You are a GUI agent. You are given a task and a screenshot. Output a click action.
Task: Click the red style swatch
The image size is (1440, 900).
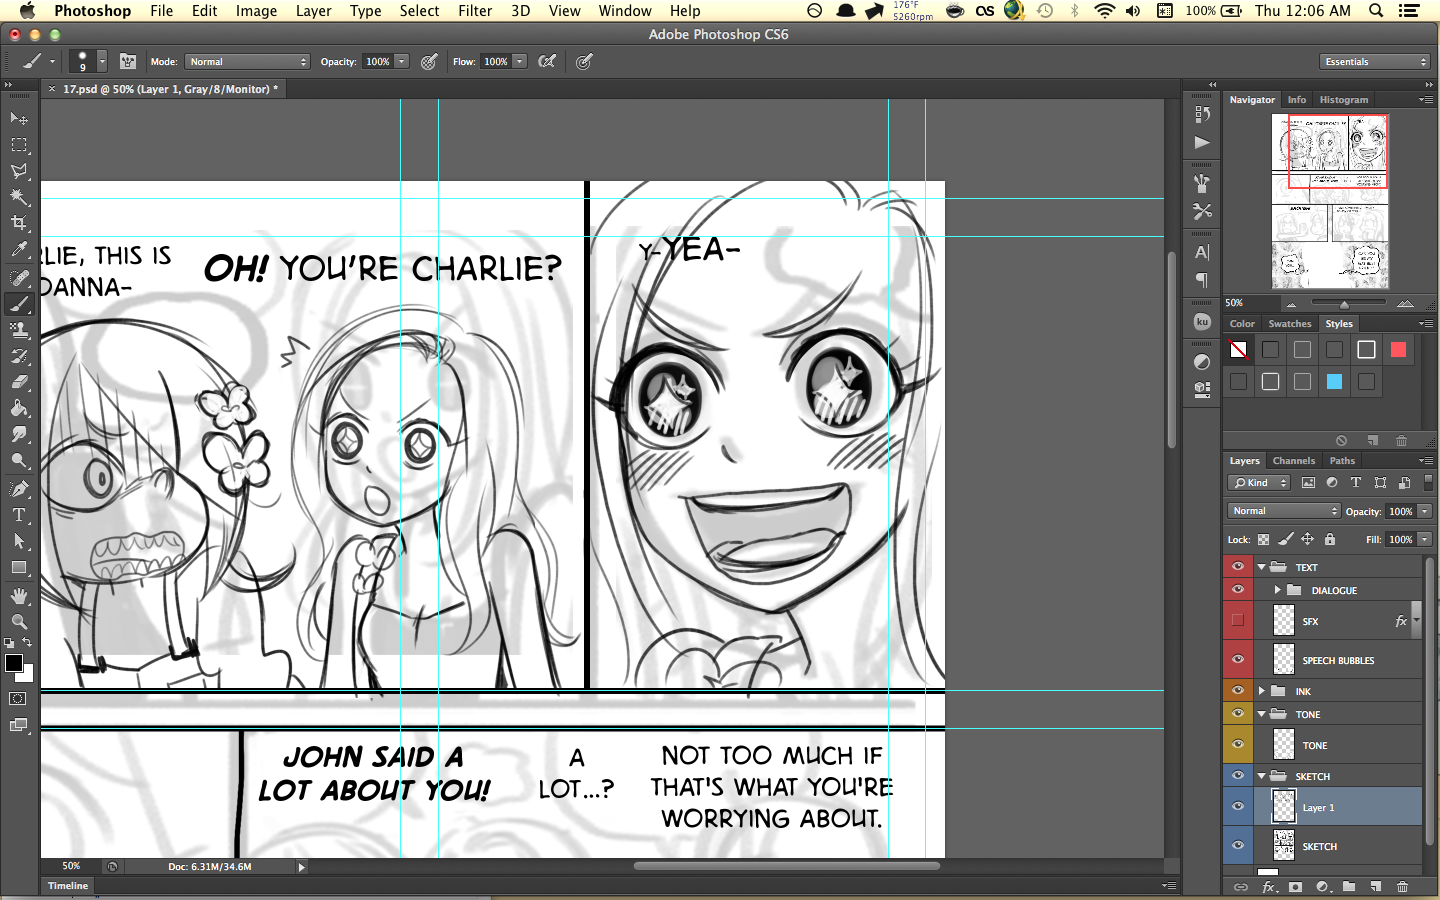point(1398,349)
